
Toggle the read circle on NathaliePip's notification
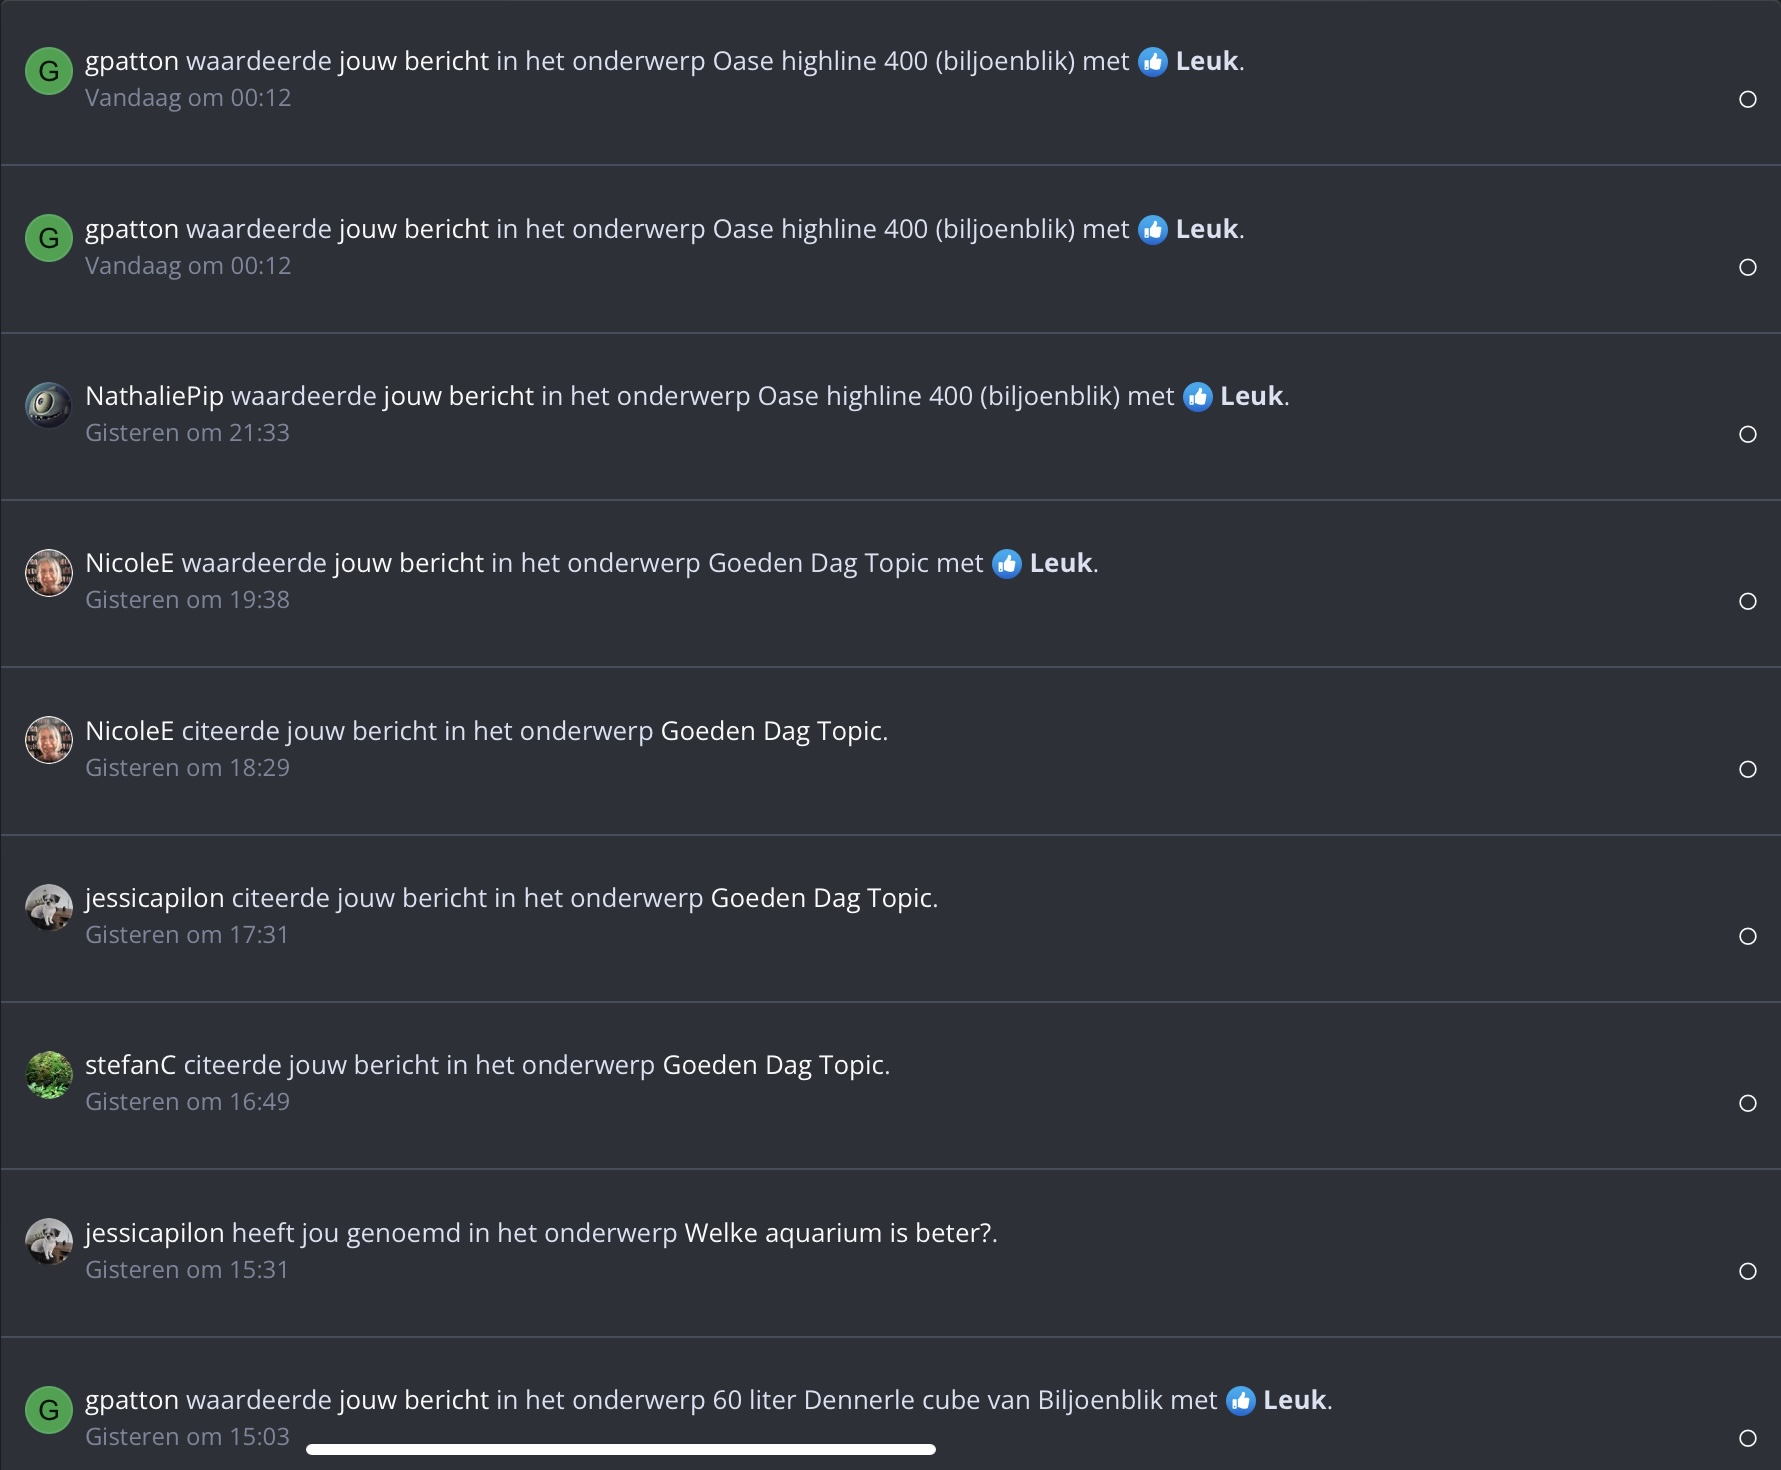(x=1747, y=434)
